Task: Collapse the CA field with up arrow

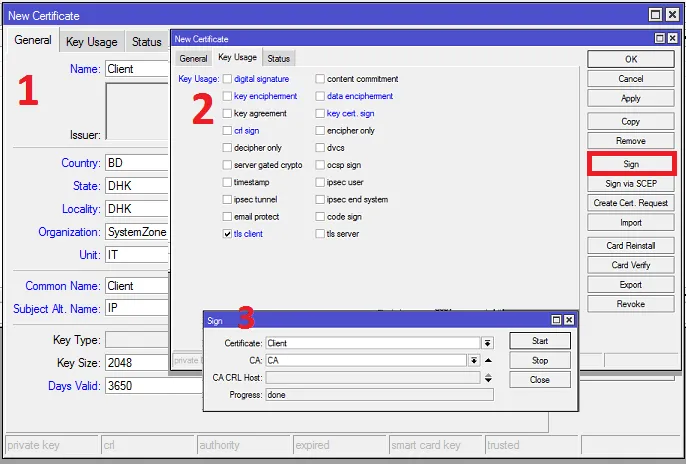Action: tap(488, 360)
